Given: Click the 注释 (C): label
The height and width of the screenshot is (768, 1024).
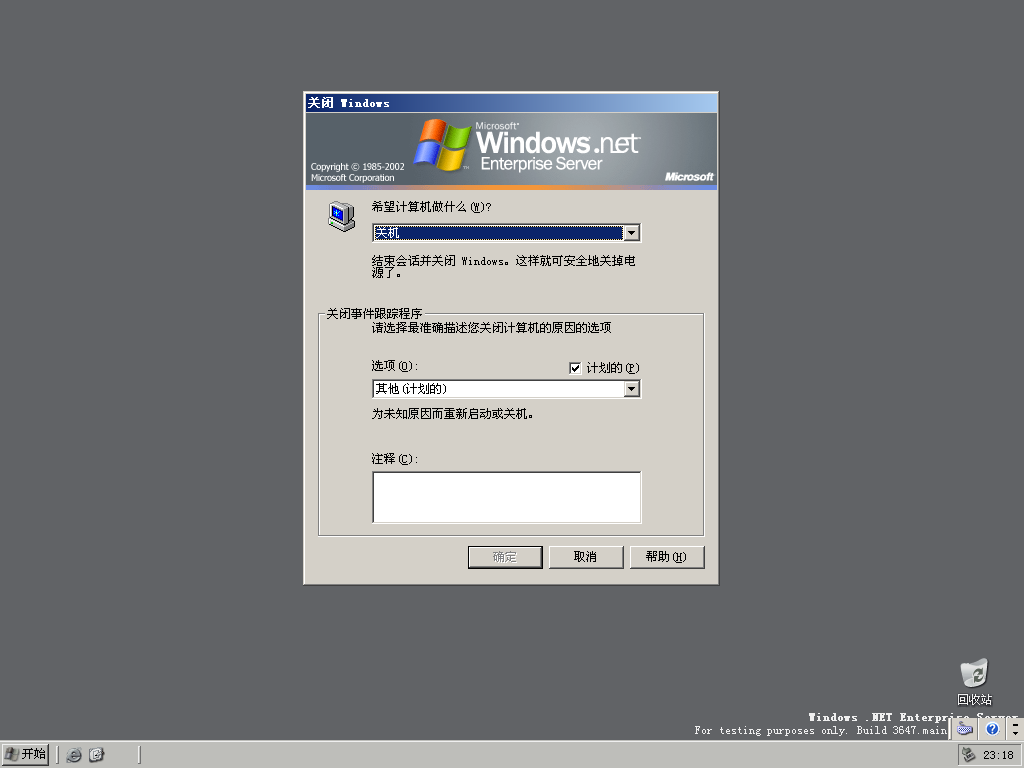Looking at the screenshot, I should pos(394,459).
